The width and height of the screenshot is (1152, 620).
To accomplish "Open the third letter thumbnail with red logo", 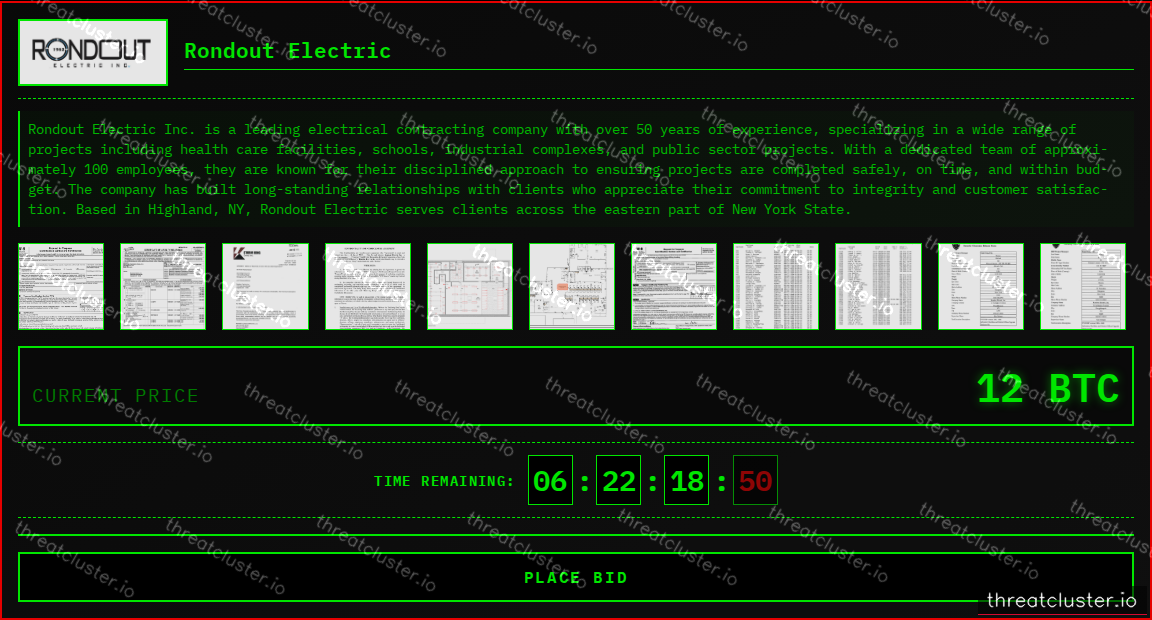I will click(x=265, y=286).
